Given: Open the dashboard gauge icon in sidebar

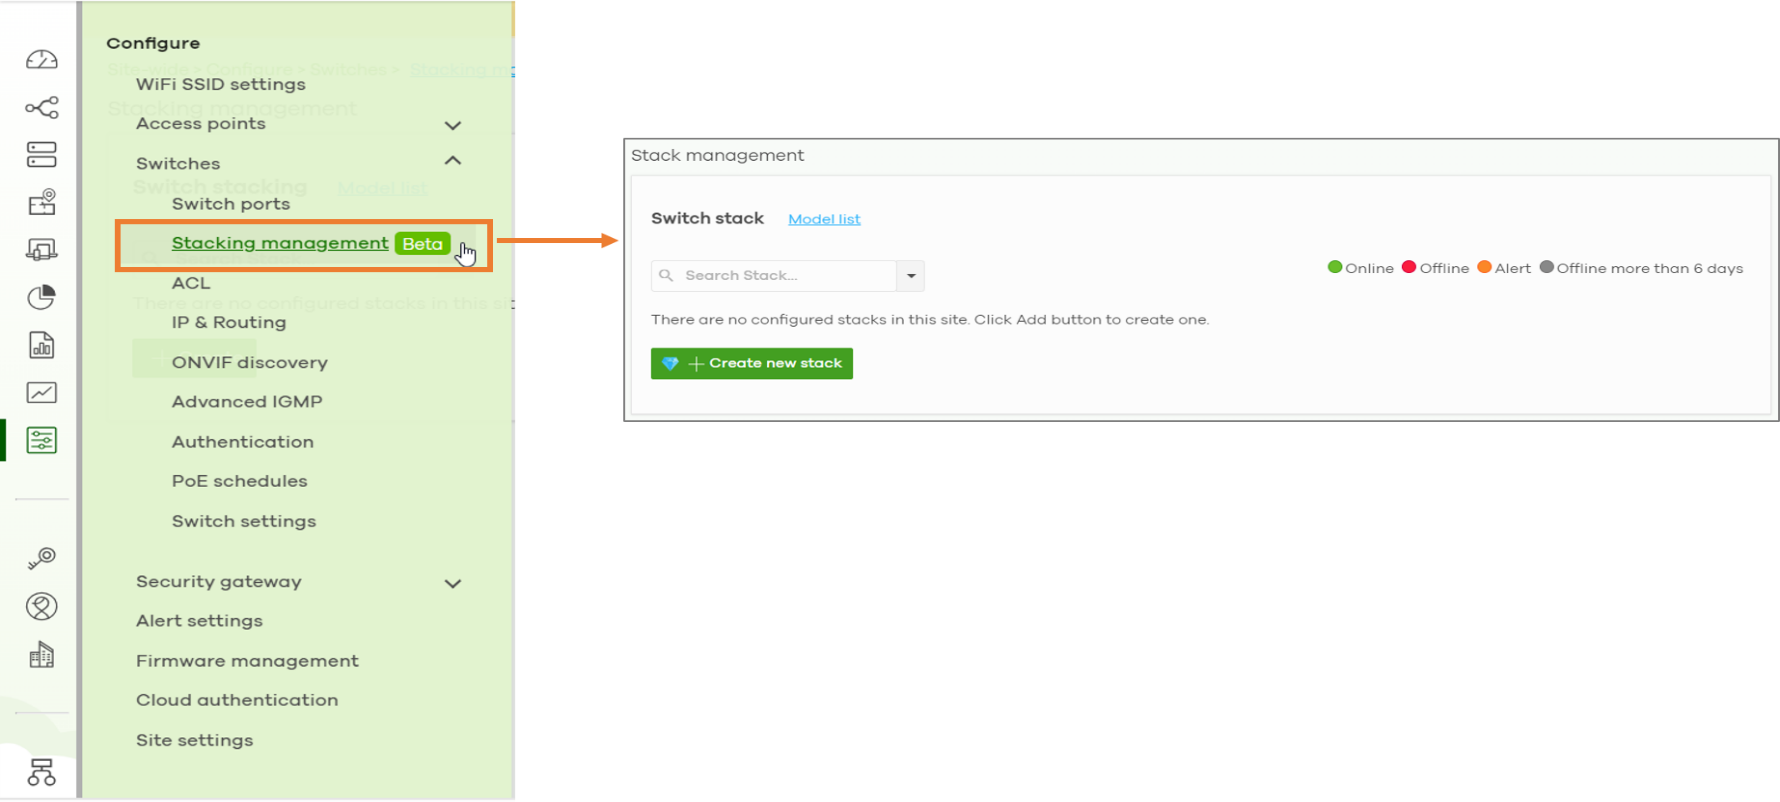Looking at the screenshot, I should (41, 60).
